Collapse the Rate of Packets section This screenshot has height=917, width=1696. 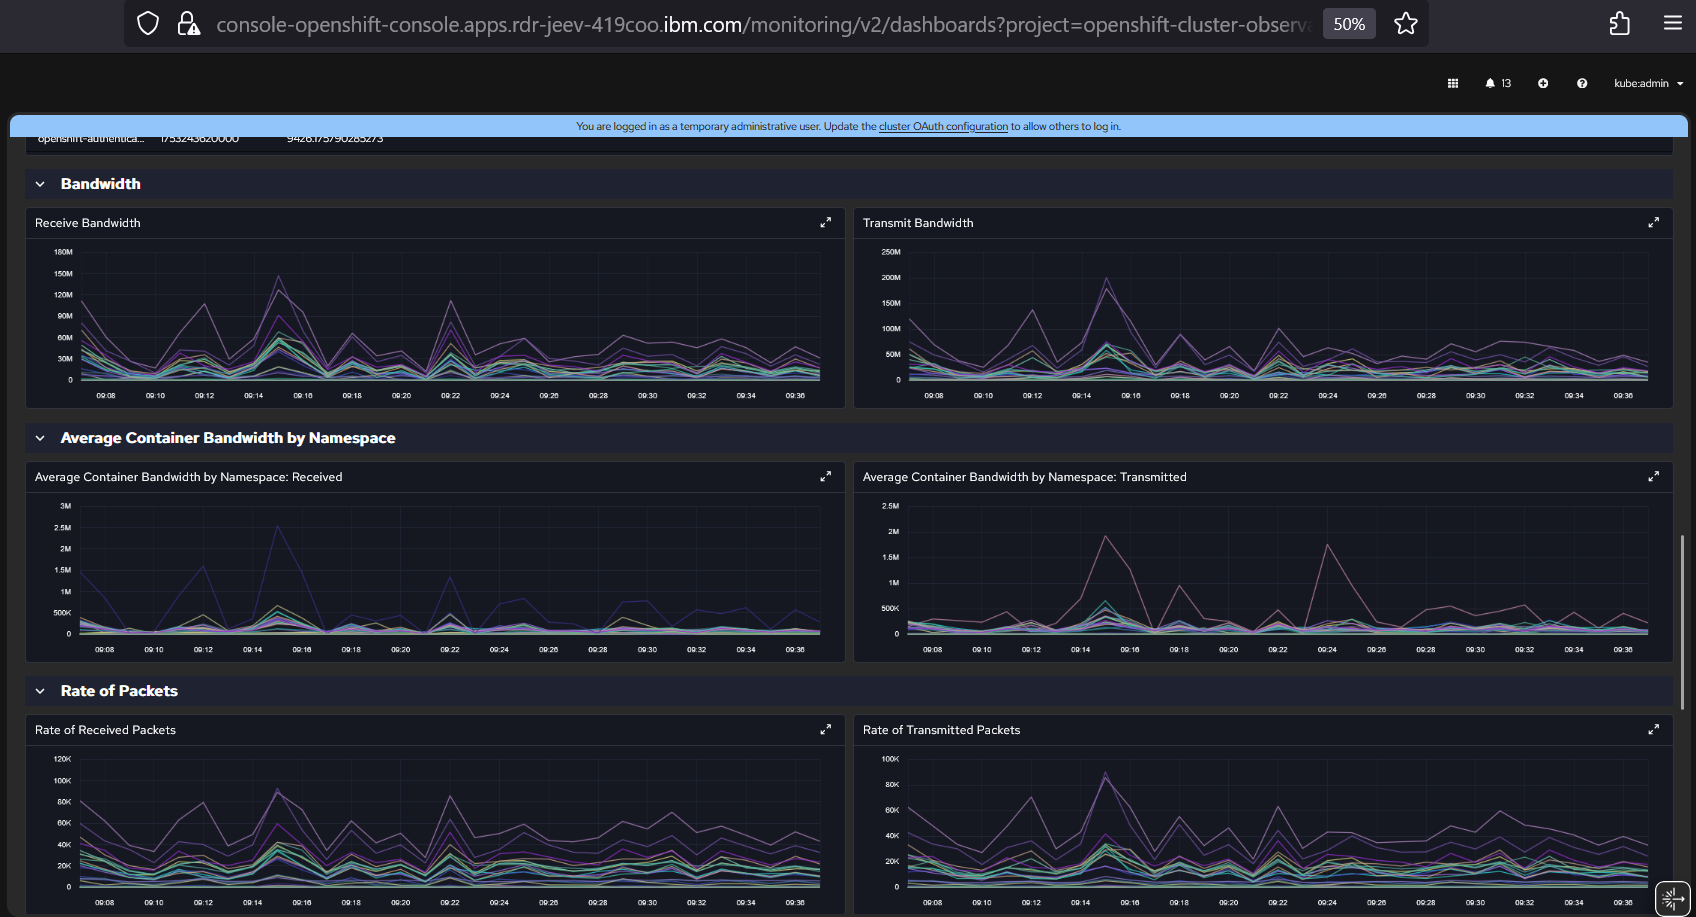40,691
